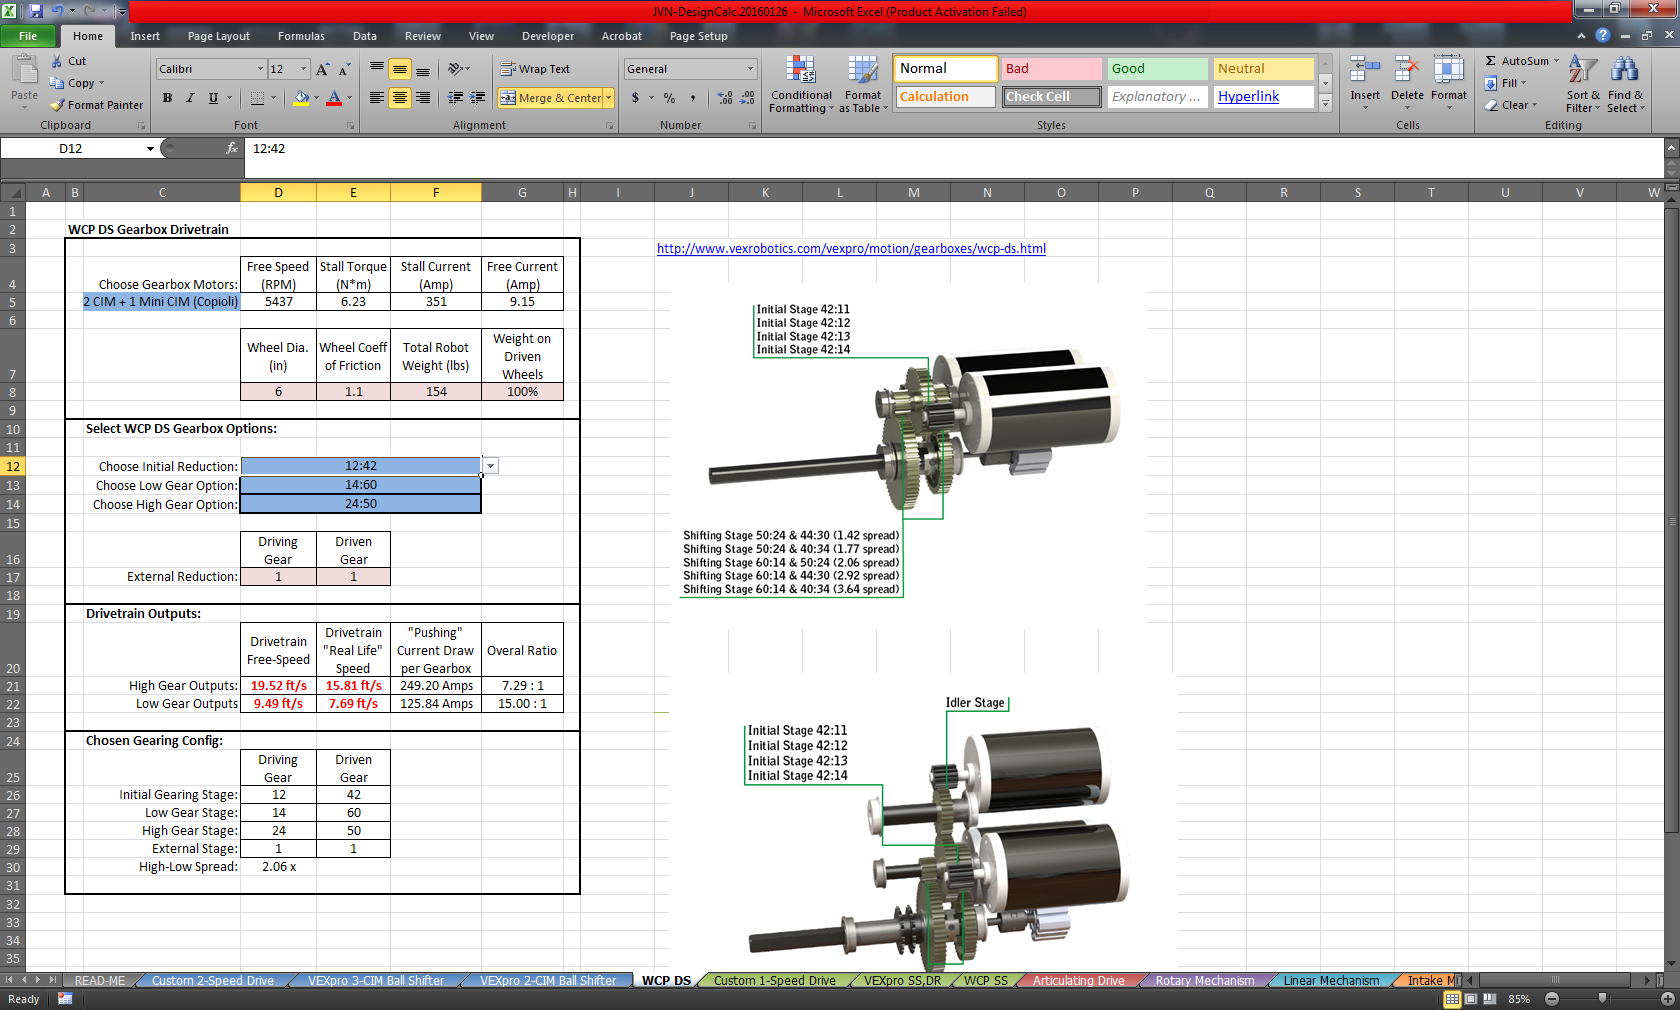
Task: Align text left in cell
Action: [x=377, y=98]
